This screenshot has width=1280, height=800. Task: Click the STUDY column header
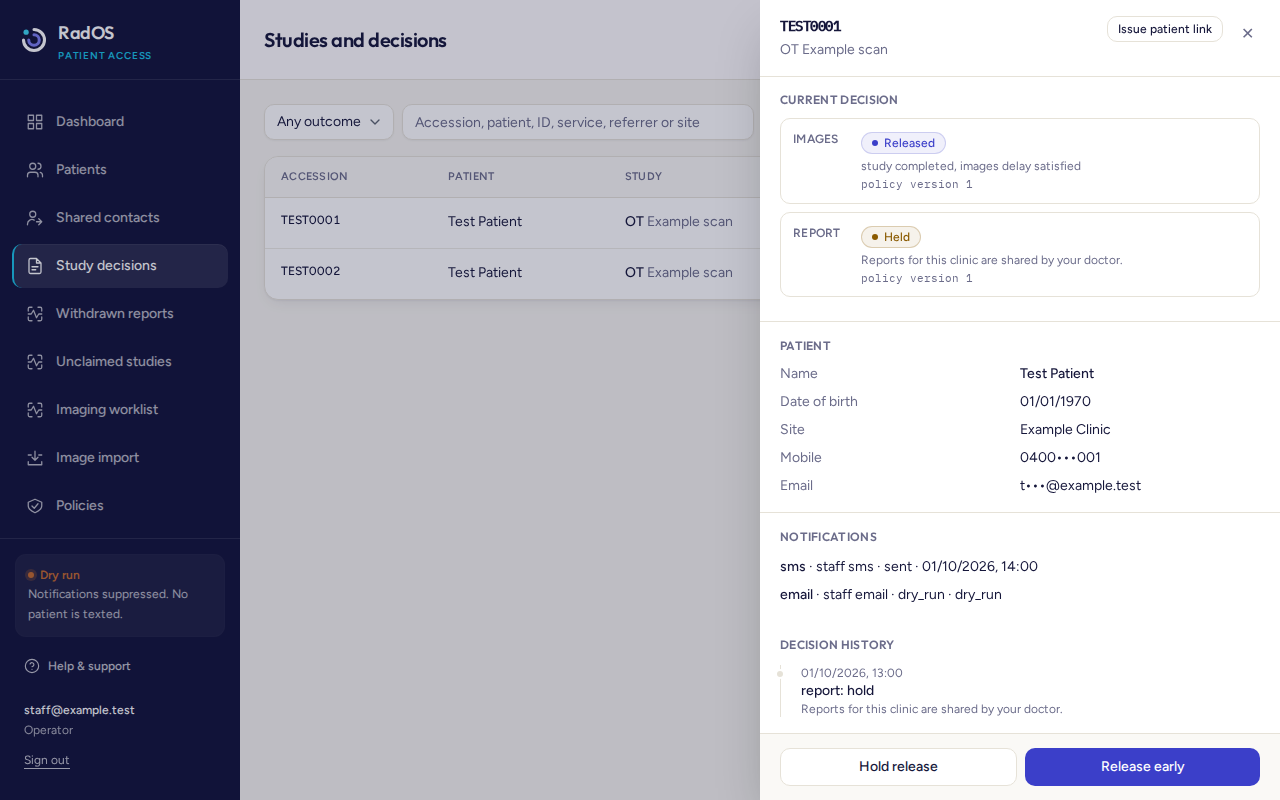(x=643, y=176)
